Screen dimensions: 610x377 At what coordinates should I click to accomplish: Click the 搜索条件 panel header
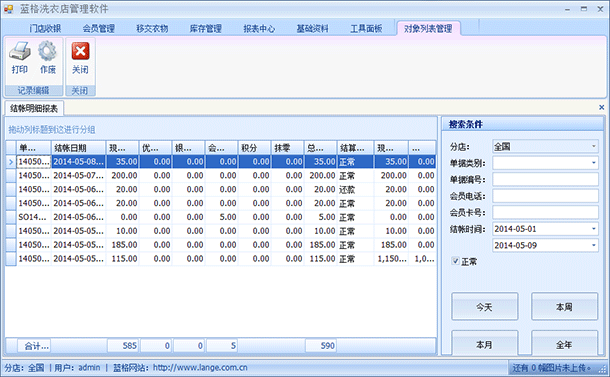pyautogui.click(x=523, y=124)
